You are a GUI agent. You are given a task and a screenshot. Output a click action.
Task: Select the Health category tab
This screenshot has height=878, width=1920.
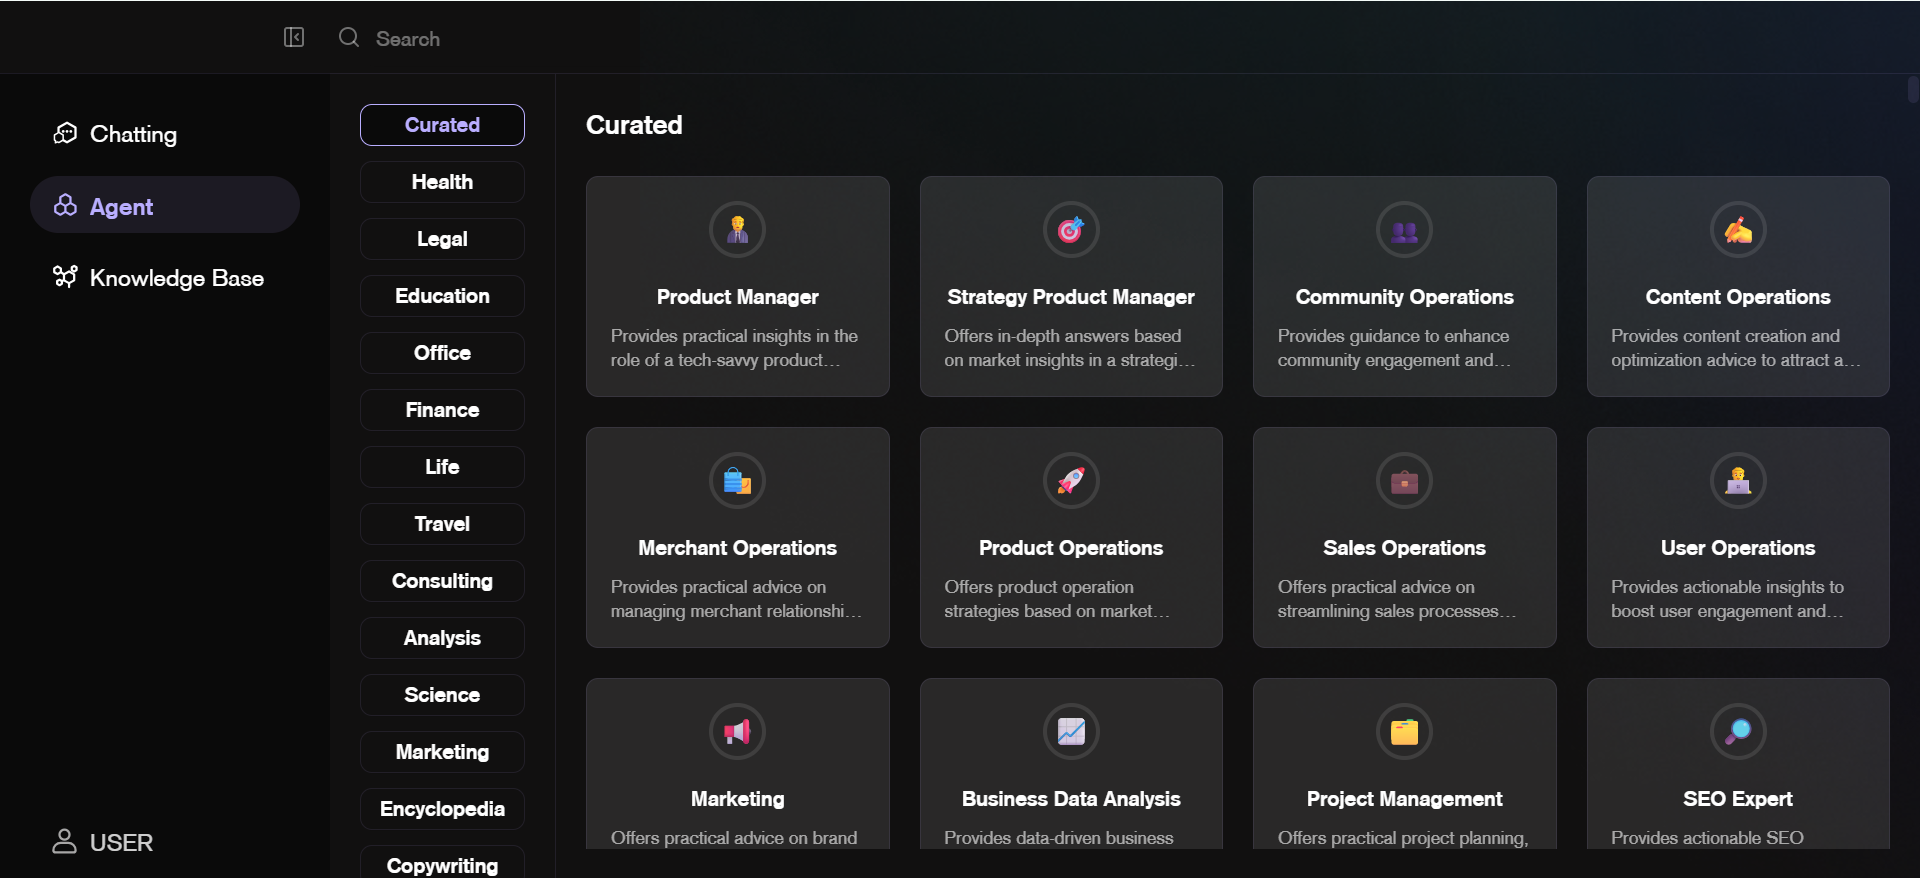[442, 182]
